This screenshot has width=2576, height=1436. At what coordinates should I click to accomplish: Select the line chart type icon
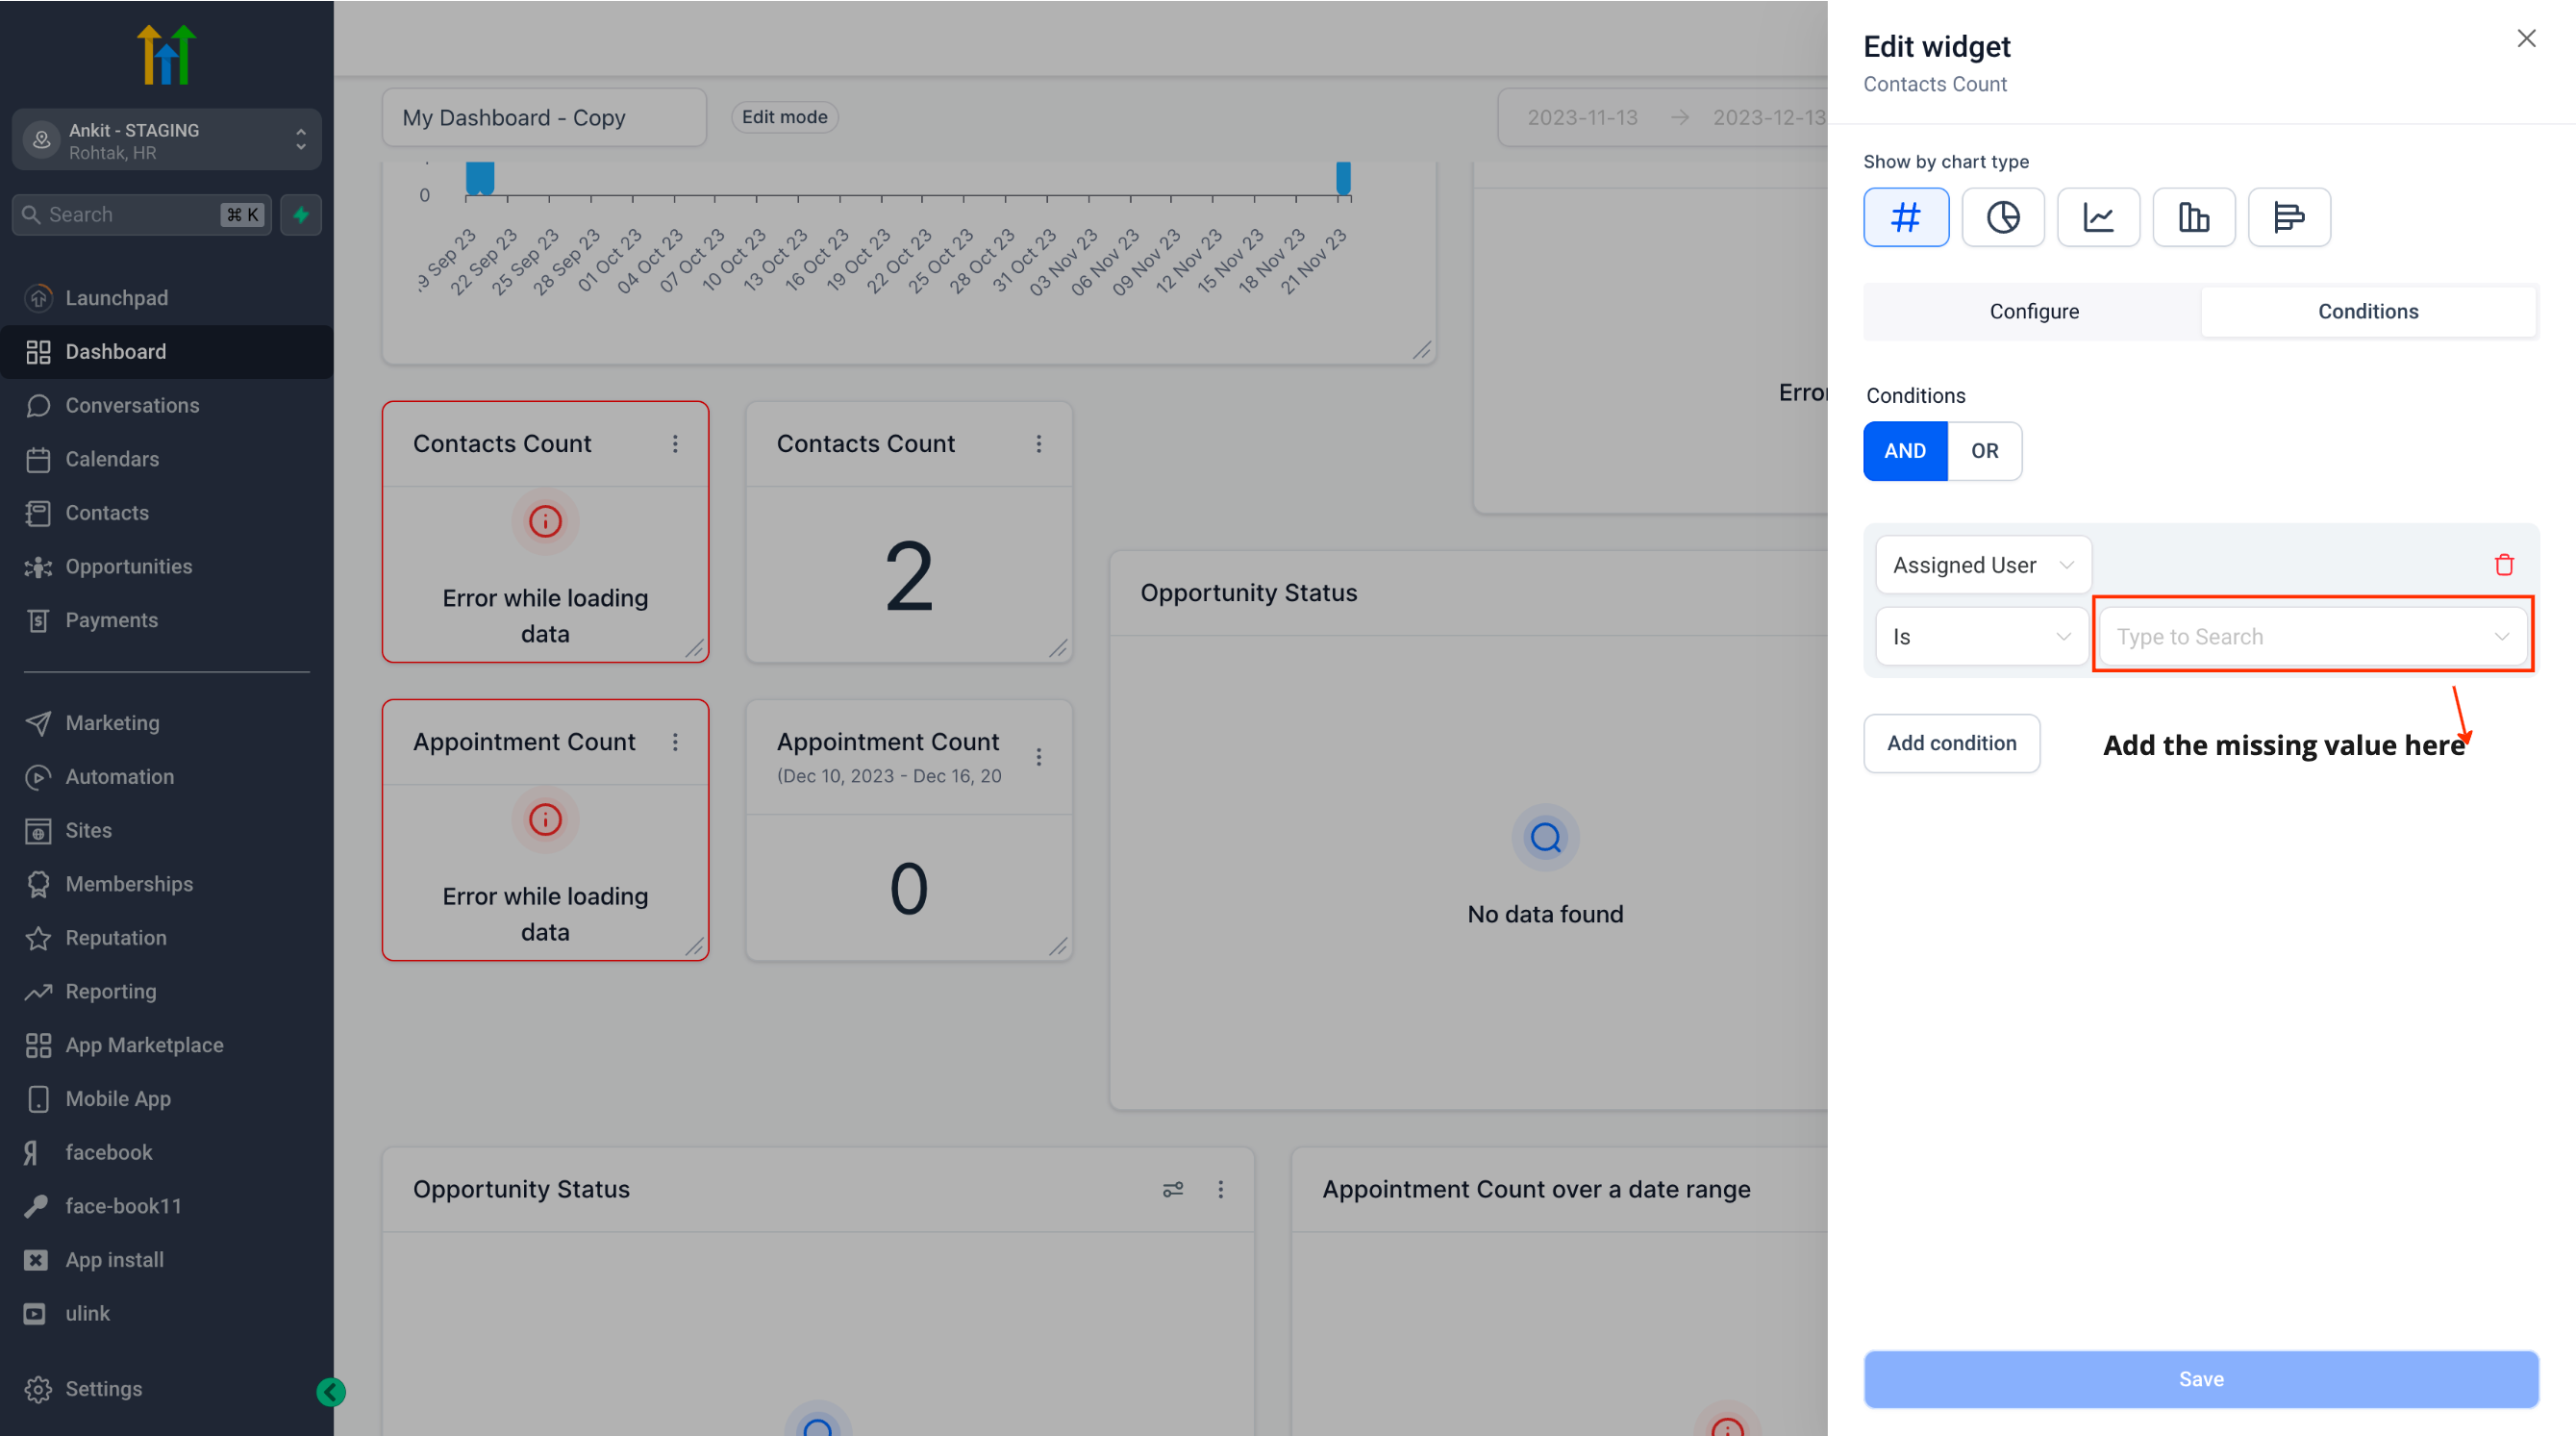[2098, 217]
